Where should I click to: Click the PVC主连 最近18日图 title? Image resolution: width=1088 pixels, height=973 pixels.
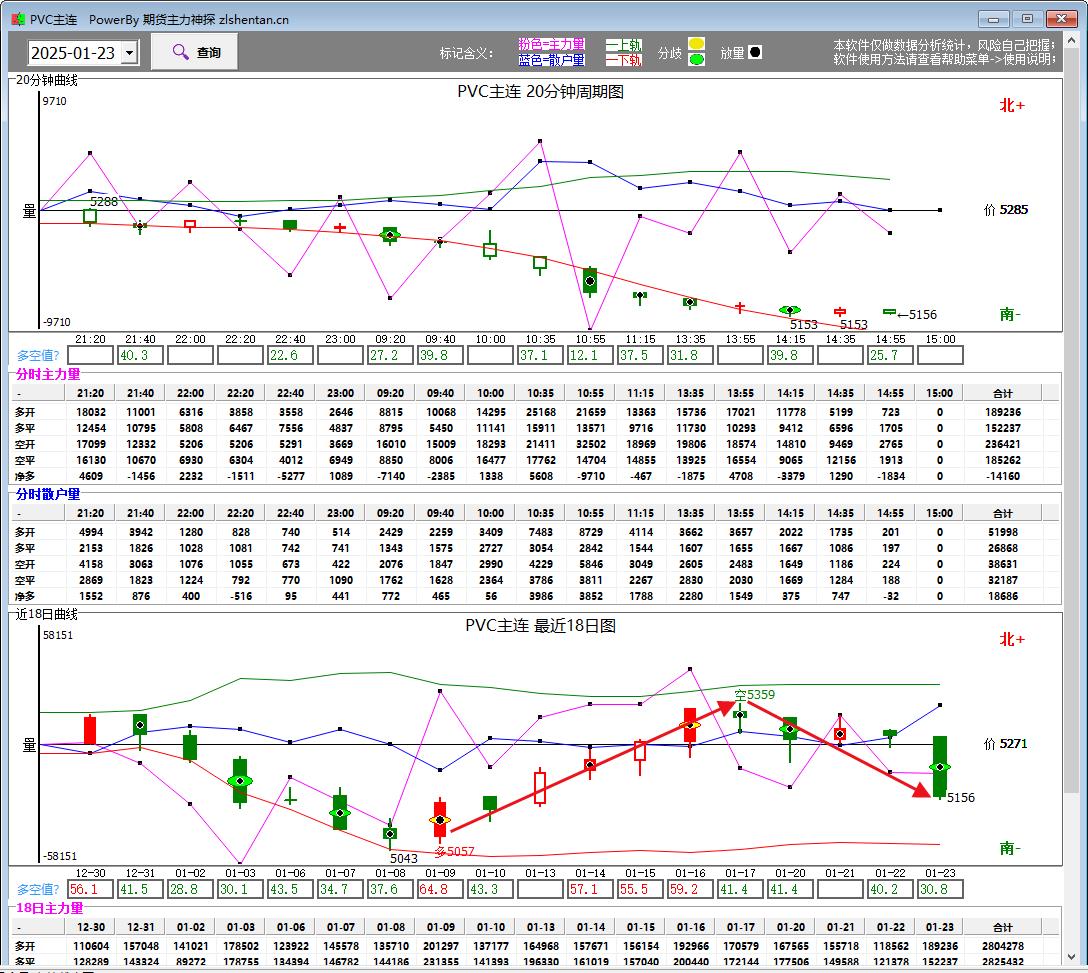click(541, 626)
